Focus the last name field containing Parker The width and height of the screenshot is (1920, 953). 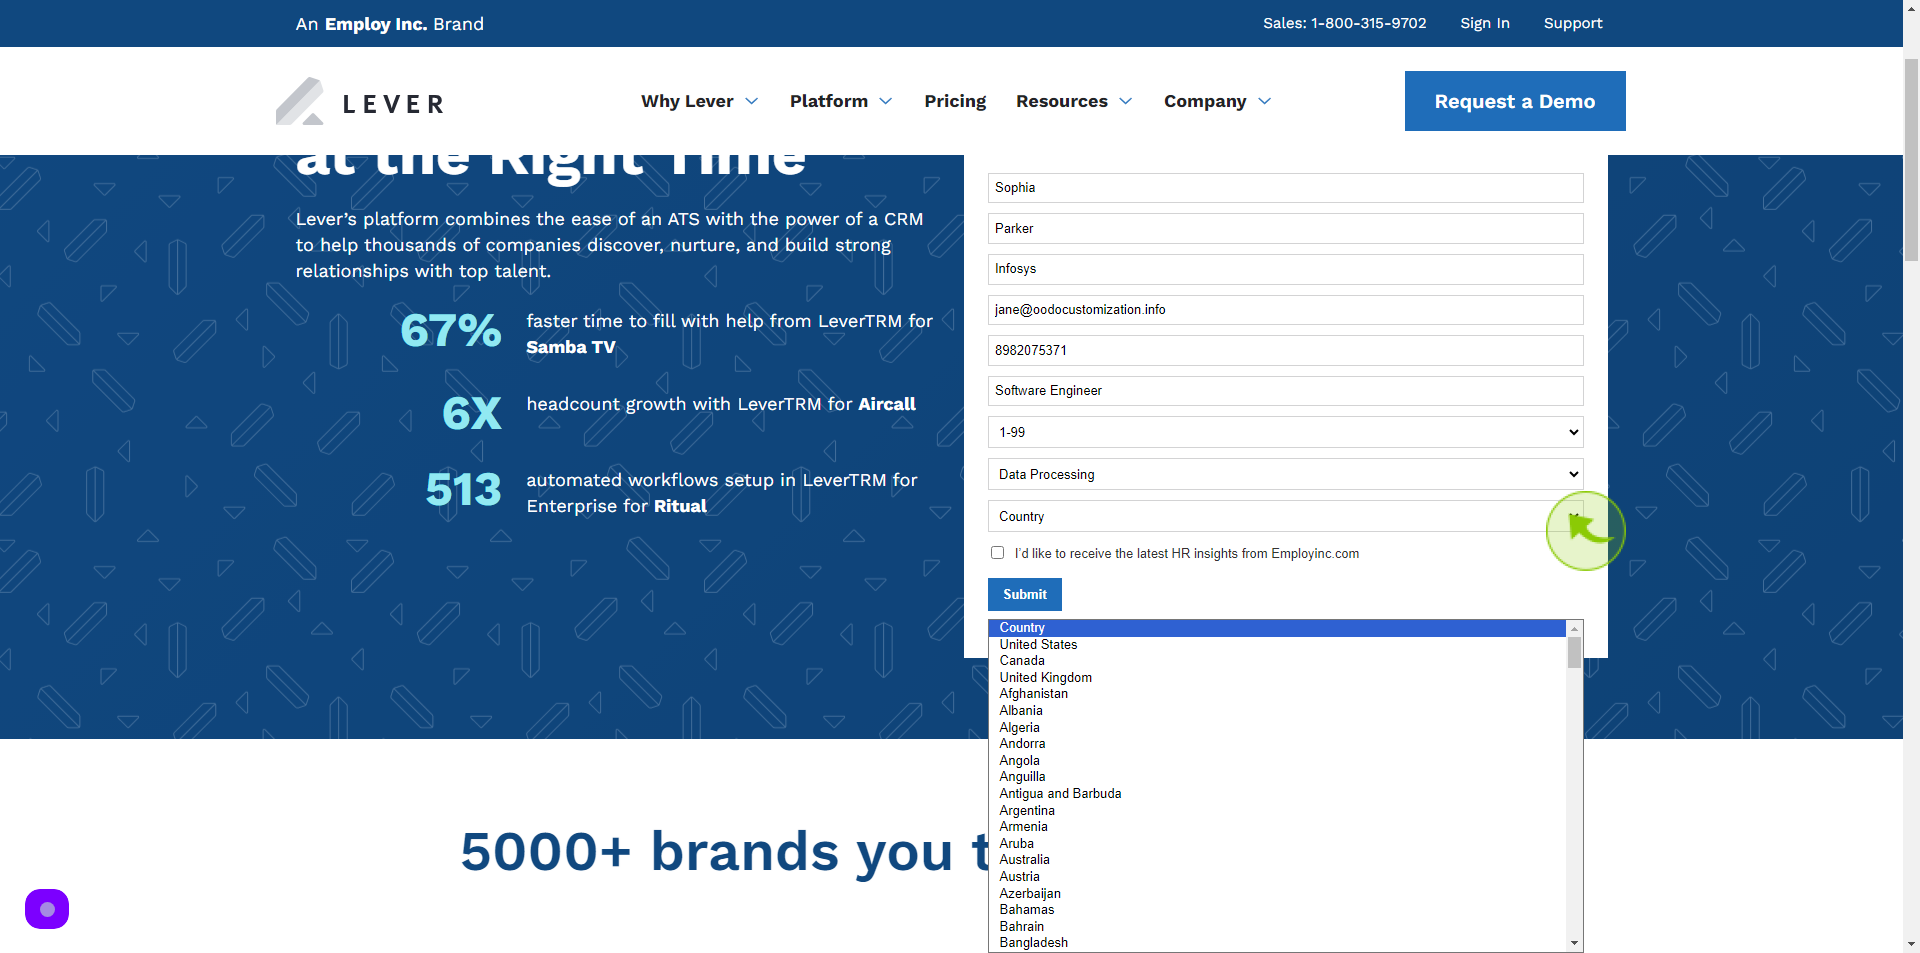click(x=1285, y=229)
